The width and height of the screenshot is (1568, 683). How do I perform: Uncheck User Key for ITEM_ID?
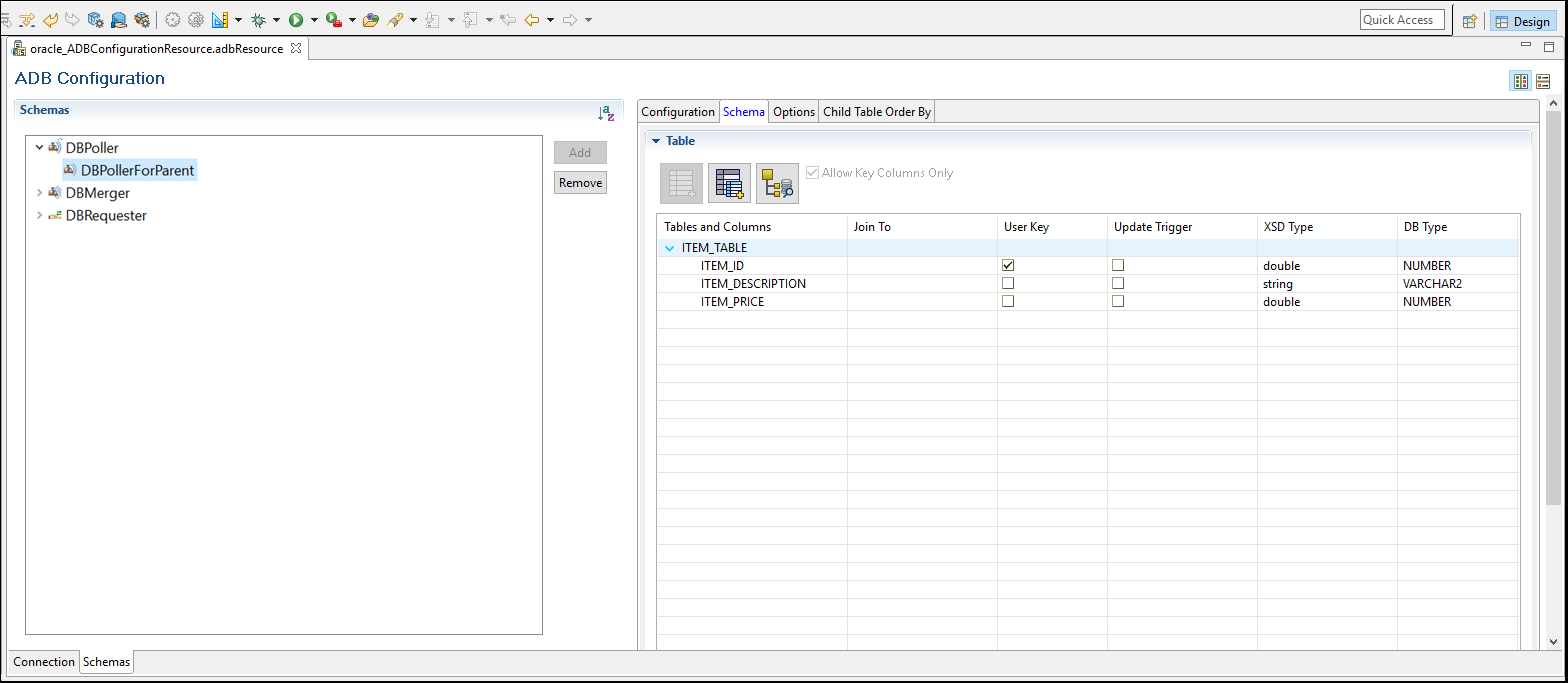(x=1008, y=266)
